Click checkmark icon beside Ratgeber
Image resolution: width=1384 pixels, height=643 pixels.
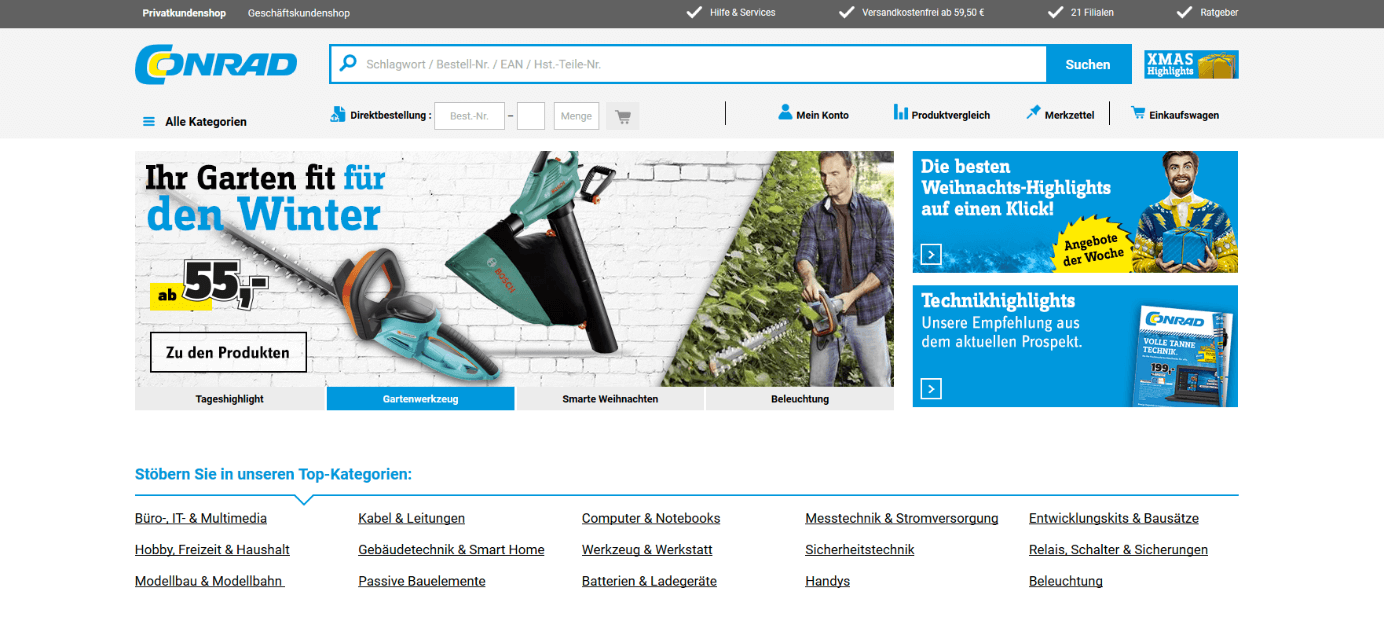point(1184,12)
